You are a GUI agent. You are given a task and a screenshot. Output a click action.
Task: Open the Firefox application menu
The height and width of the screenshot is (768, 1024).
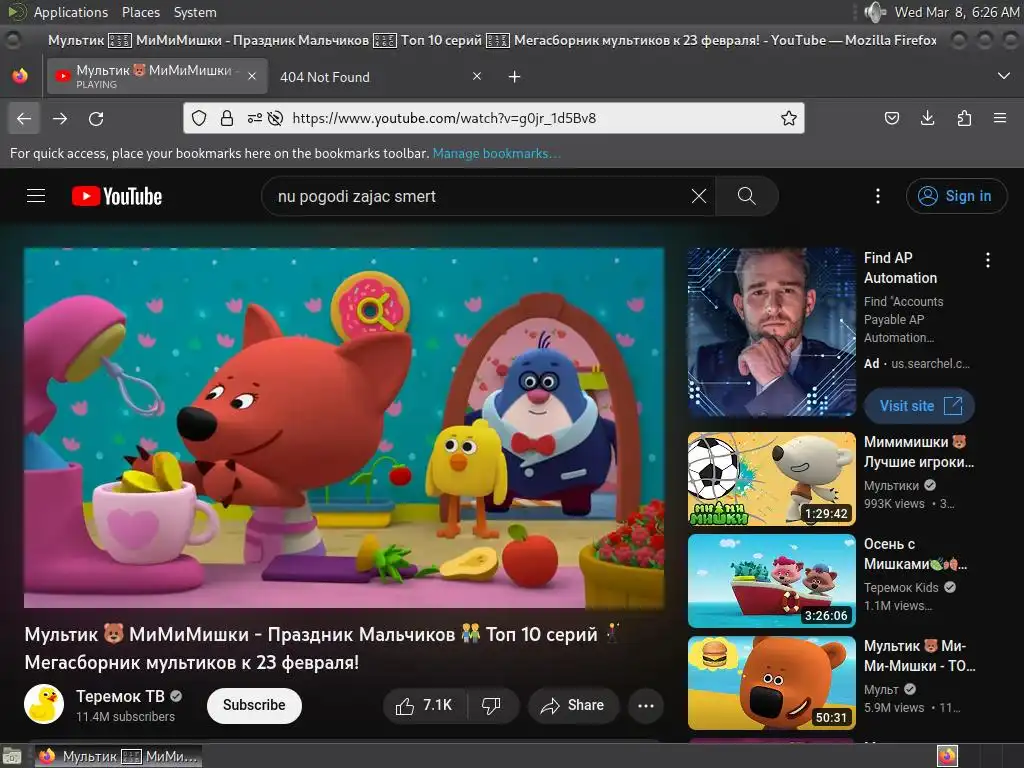click(1000, 118)
